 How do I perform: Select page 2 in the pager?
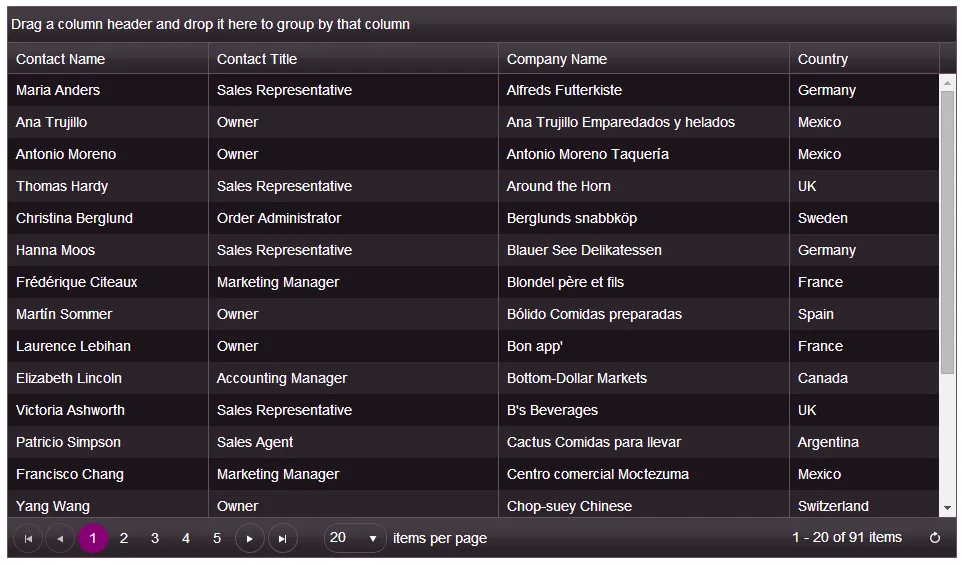(x=124, y=538)
